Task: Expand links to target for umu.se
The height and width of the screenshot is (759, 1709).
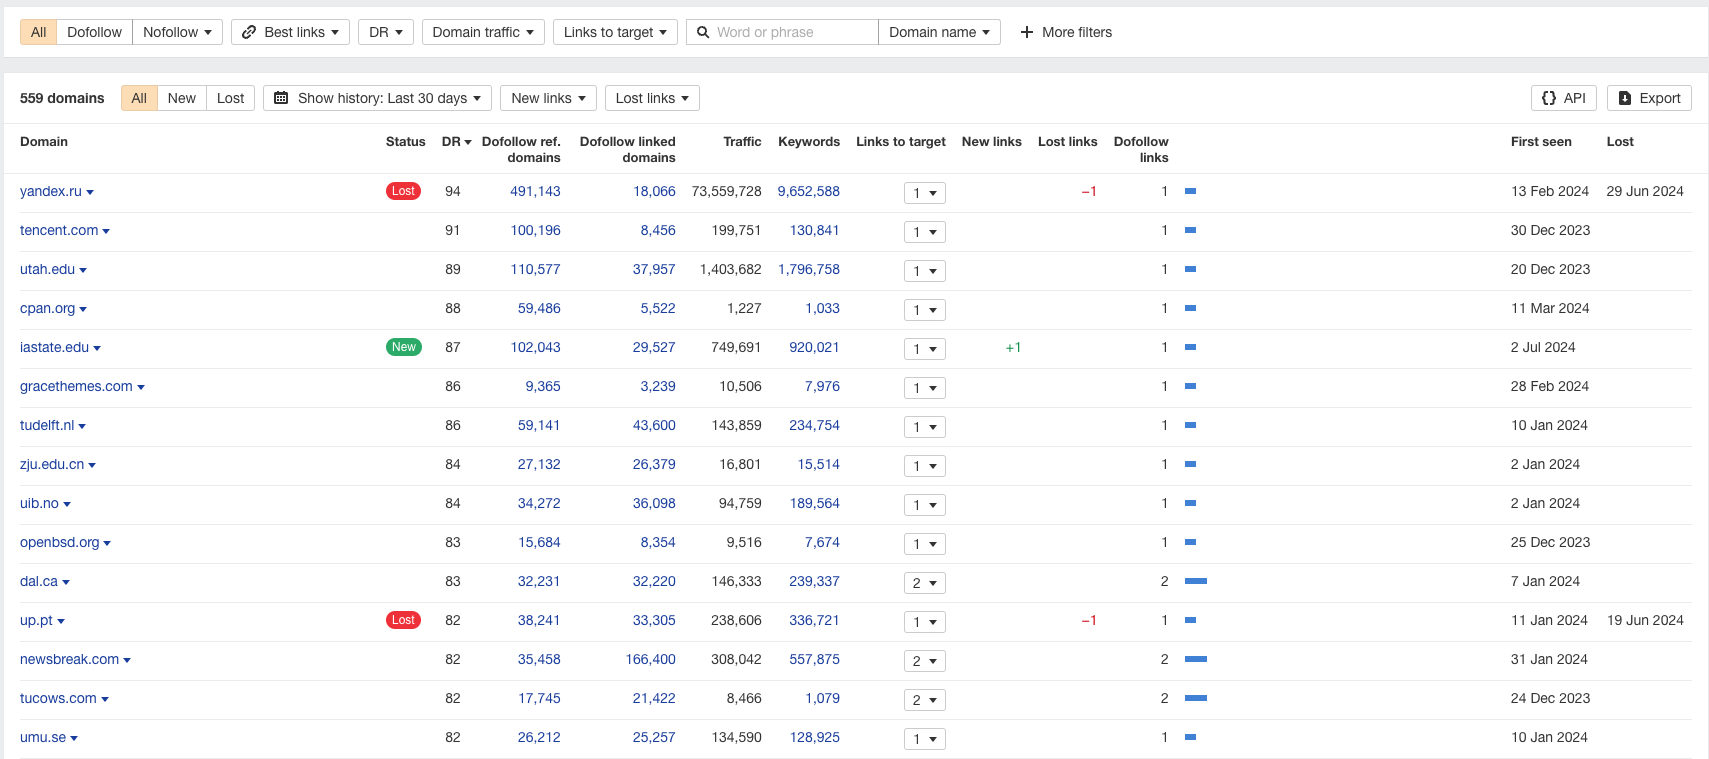Action: 924,739
